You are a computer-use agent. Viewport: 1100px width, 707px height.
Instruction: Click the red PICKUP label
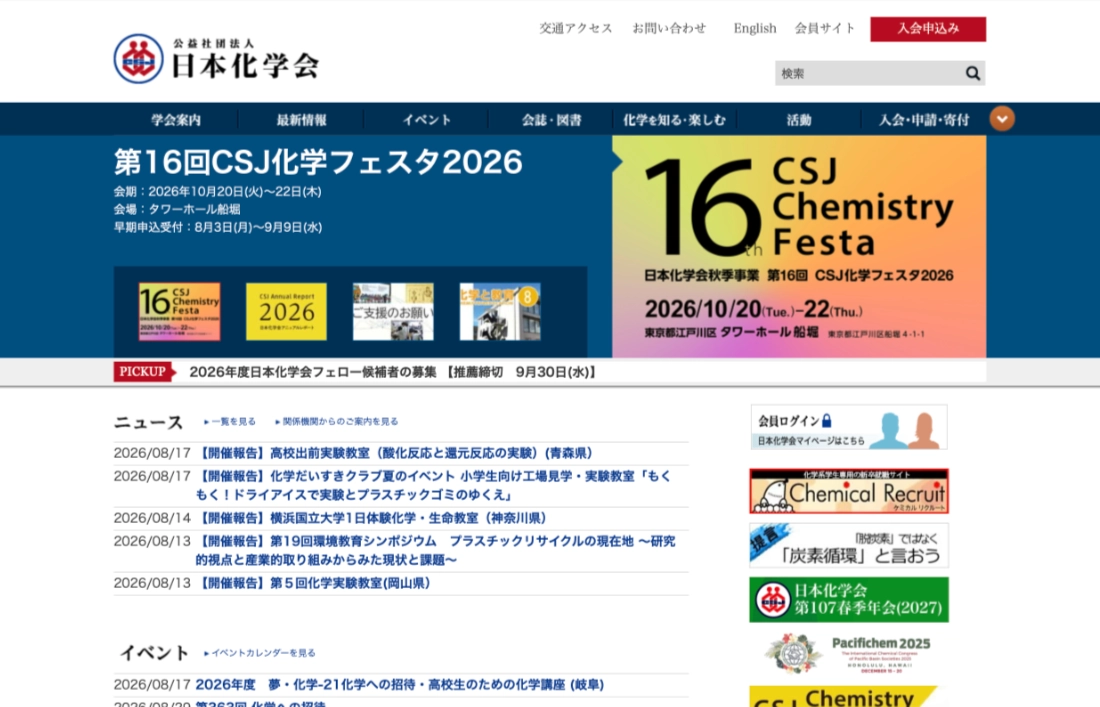[143, 372]
